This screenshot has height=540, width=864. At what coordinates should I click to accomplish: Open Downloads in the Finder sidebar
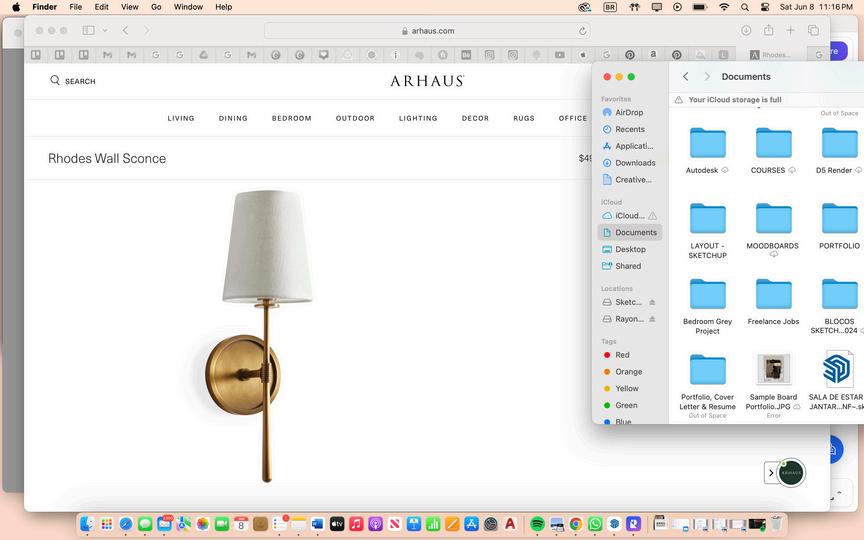[629, 163]
